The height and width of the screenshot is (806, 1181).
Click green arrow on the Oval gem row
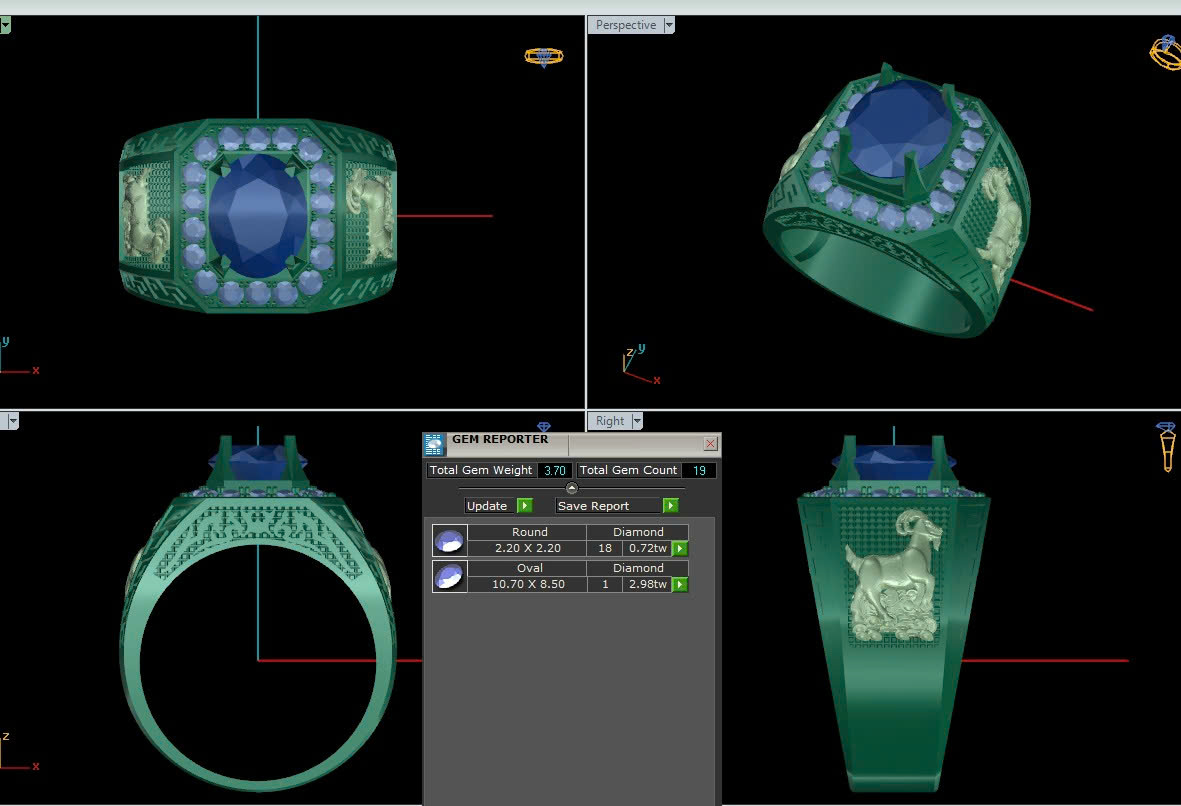[680, 584]
